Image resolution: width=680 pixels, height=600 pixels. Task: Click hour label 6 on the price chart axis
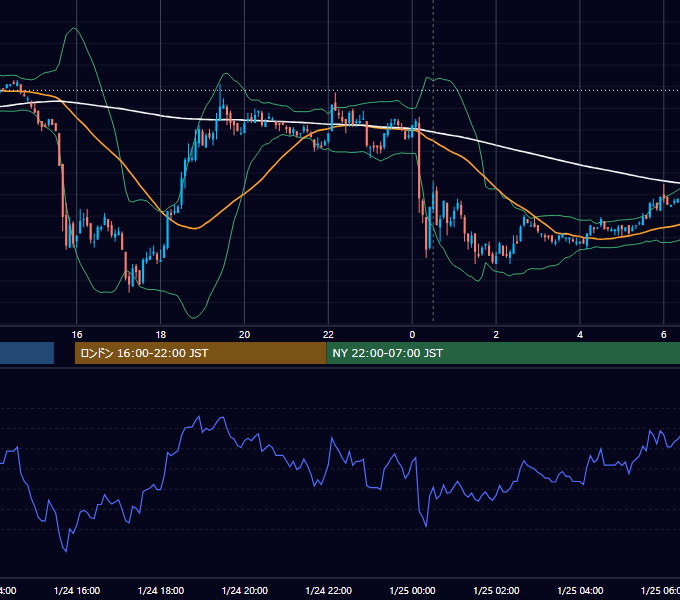coord(664,335)
